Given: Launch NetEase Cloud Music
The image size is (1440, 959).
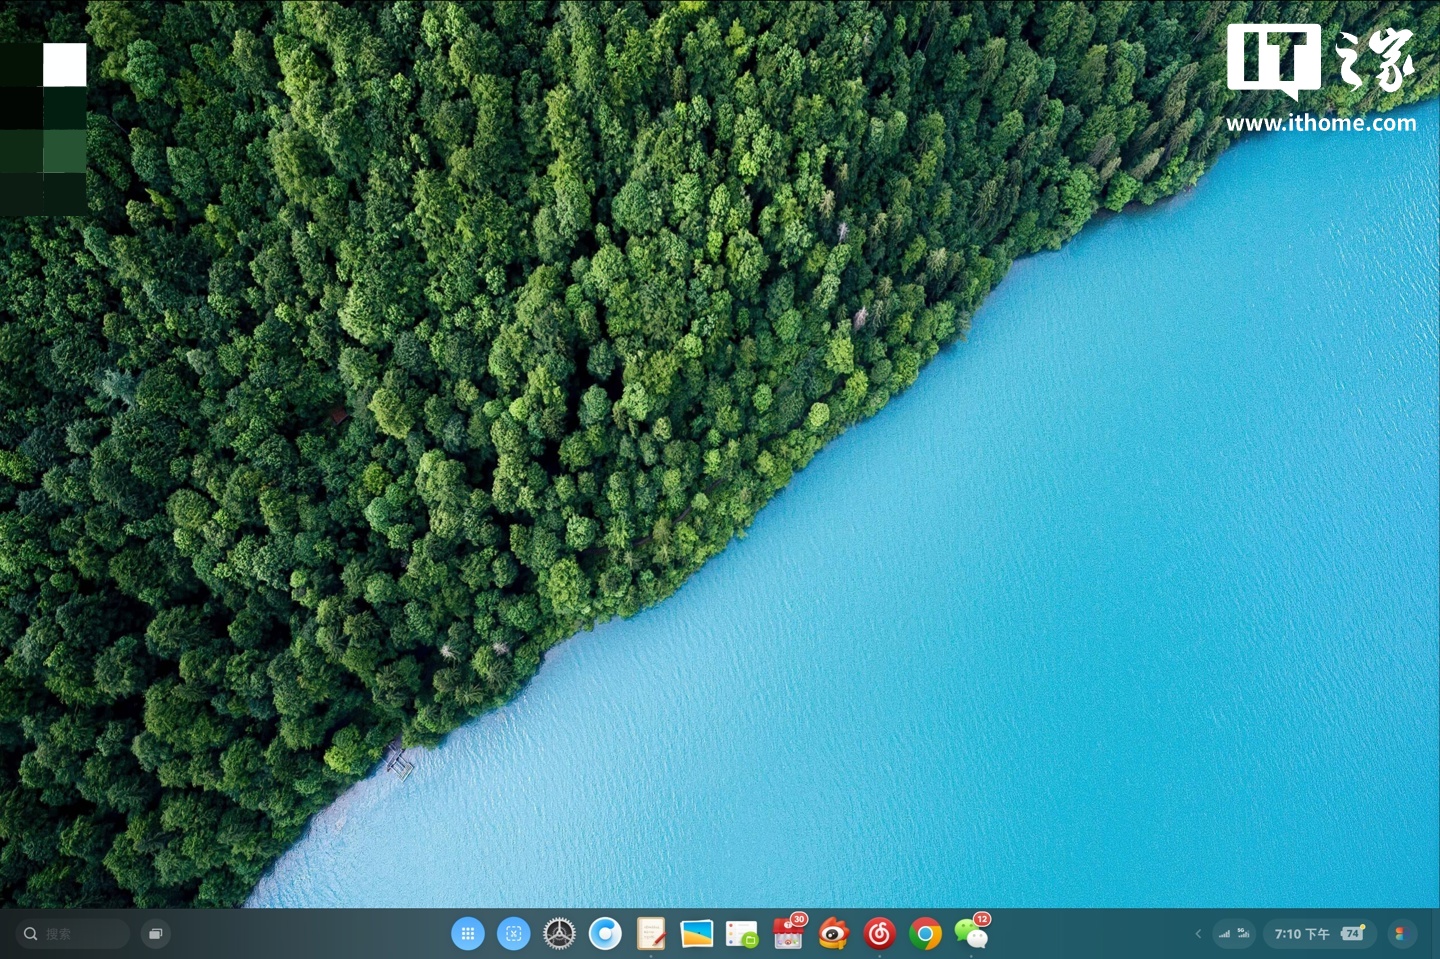Looking at the screenshot, I should tap(879, 934).
